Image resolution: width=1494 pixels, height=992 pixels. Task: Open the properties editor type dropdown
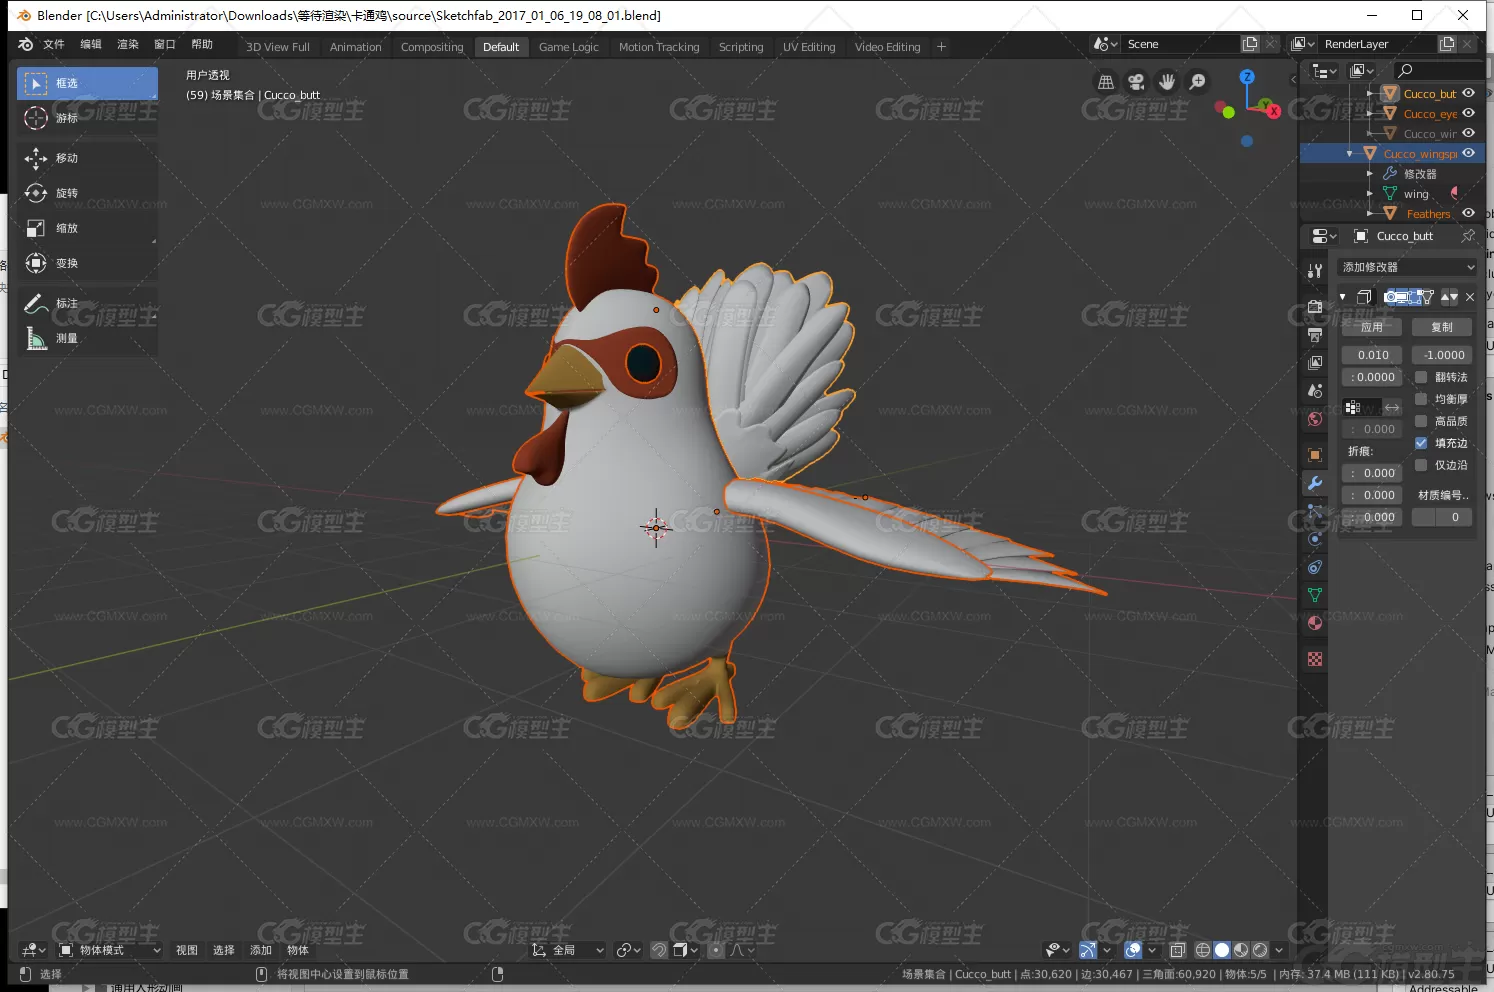tap(1324, 236)
